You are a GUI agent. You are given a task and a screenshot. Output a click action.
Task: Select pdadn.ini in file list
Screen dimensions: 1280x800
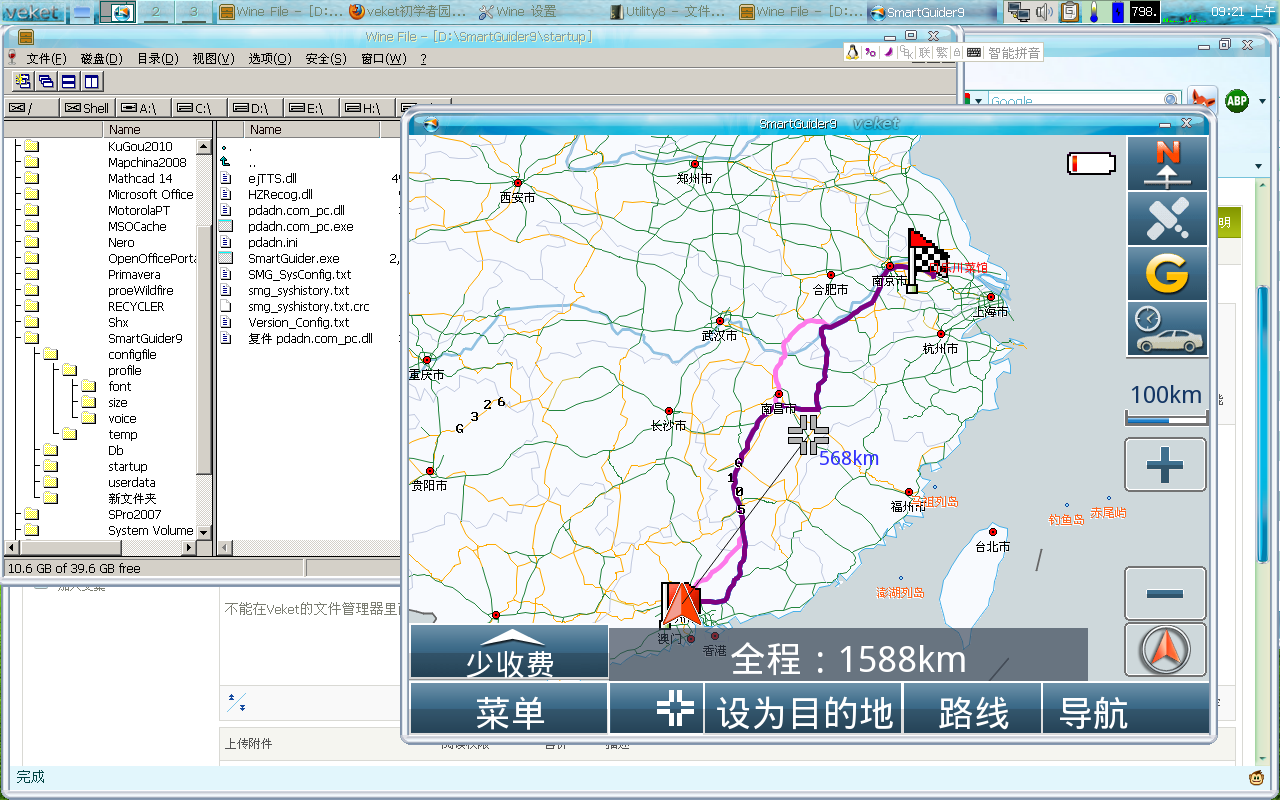tap(272, 242)
